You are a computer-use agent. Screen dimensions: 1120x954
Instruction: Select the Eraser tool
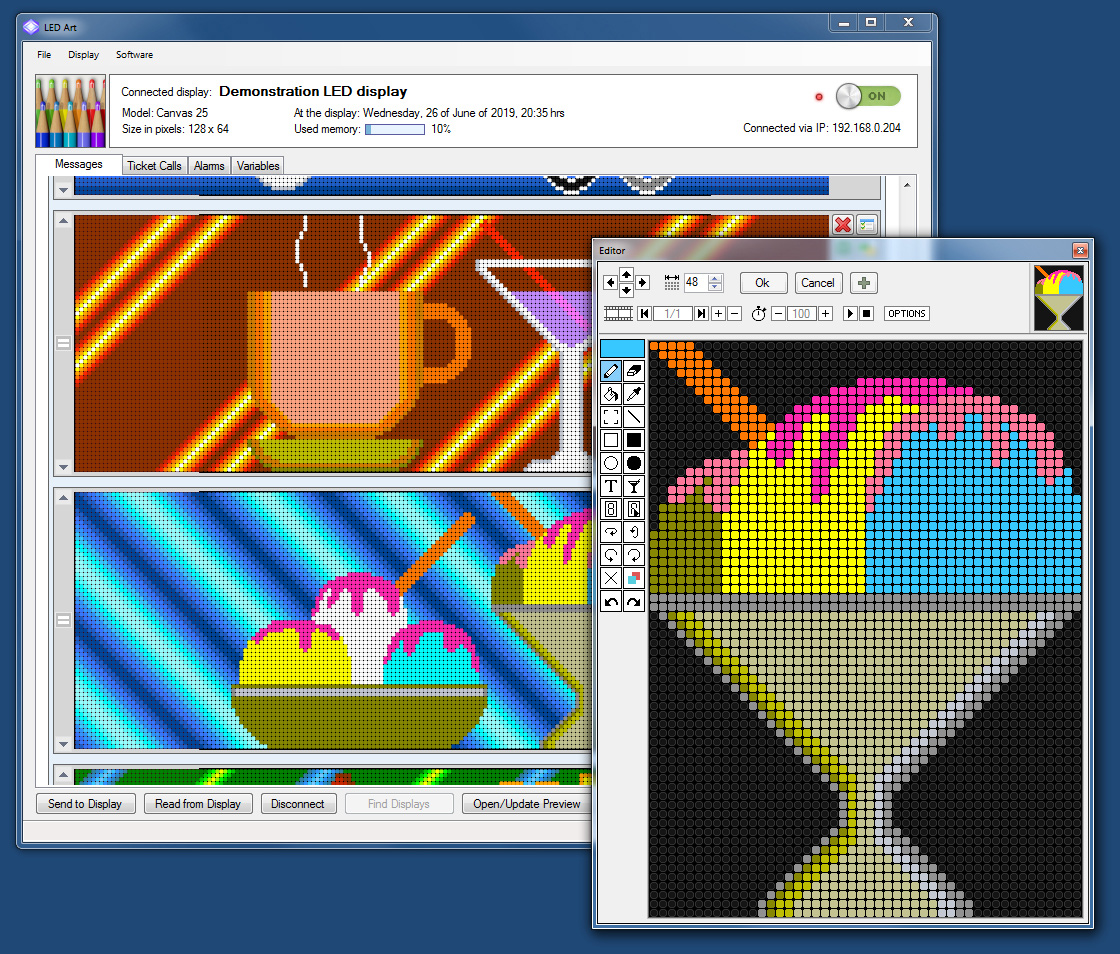(633, 371)
